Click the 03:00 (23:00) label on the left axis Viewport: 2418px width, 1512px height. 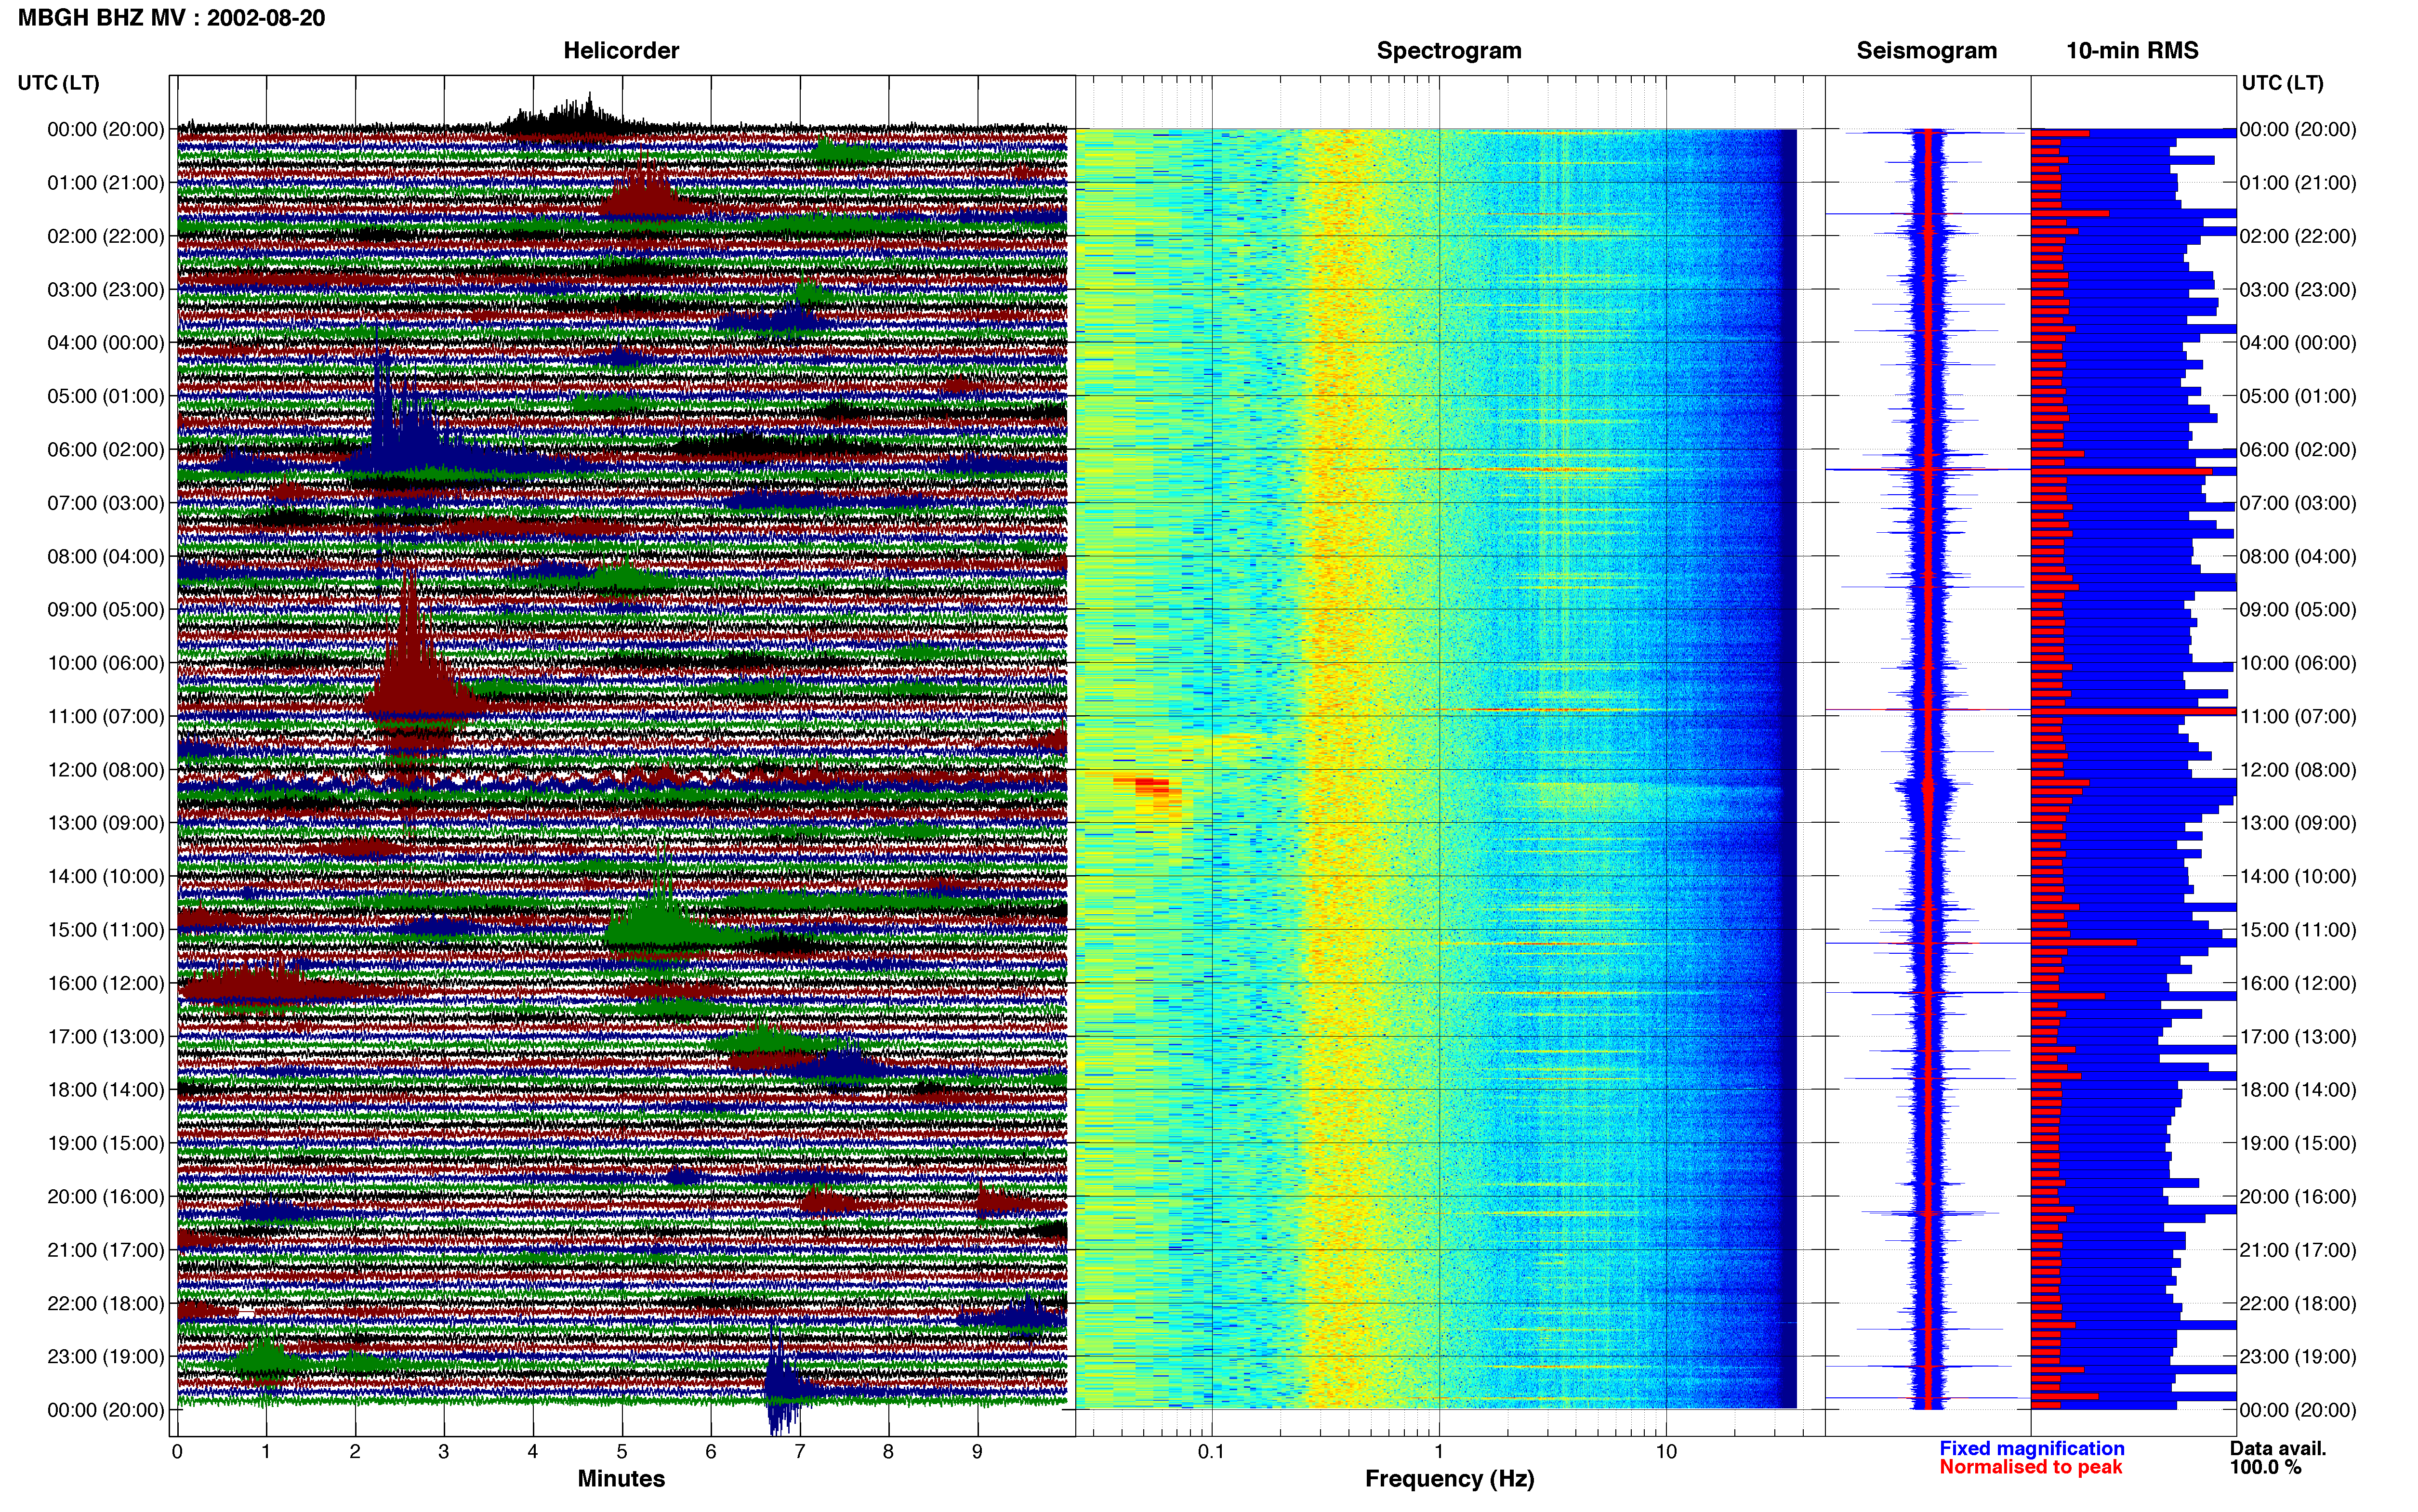click(x=106, y=290)
